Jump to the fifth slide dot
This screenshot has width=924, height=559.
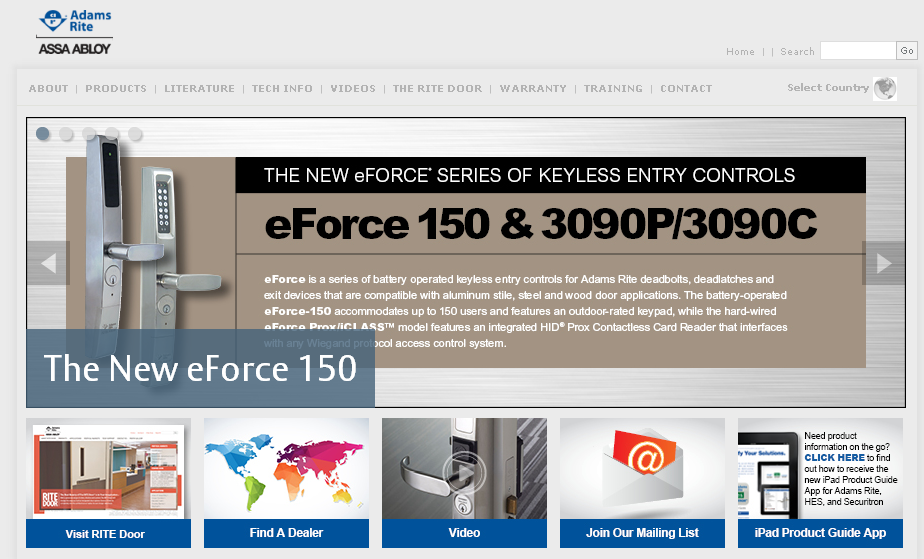tap(135, 133)
